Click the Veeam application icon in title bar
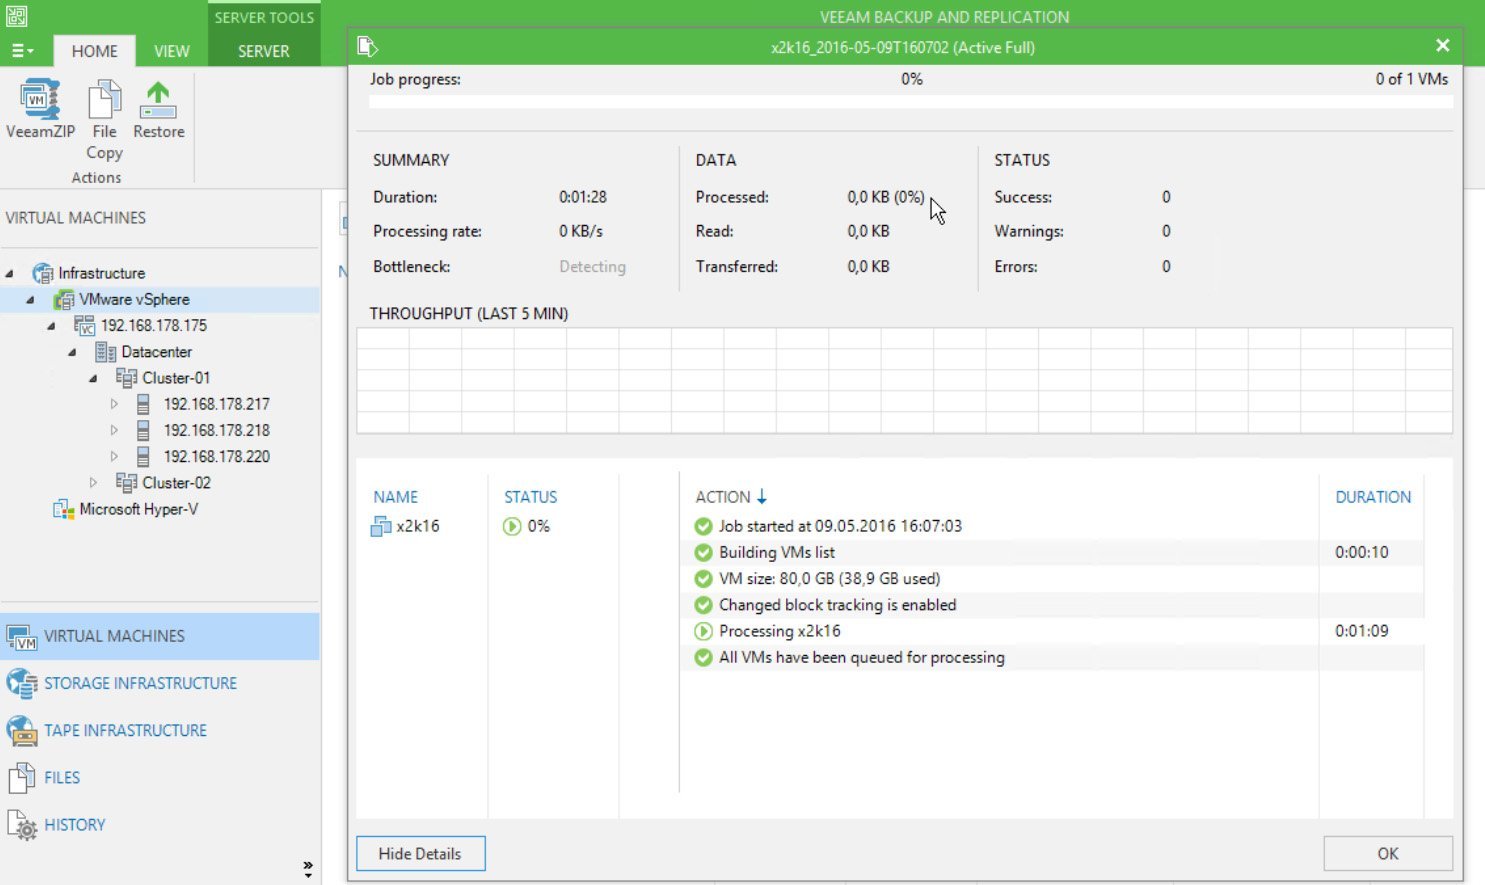The image size is (1485, 885). (x=16, y=16)
